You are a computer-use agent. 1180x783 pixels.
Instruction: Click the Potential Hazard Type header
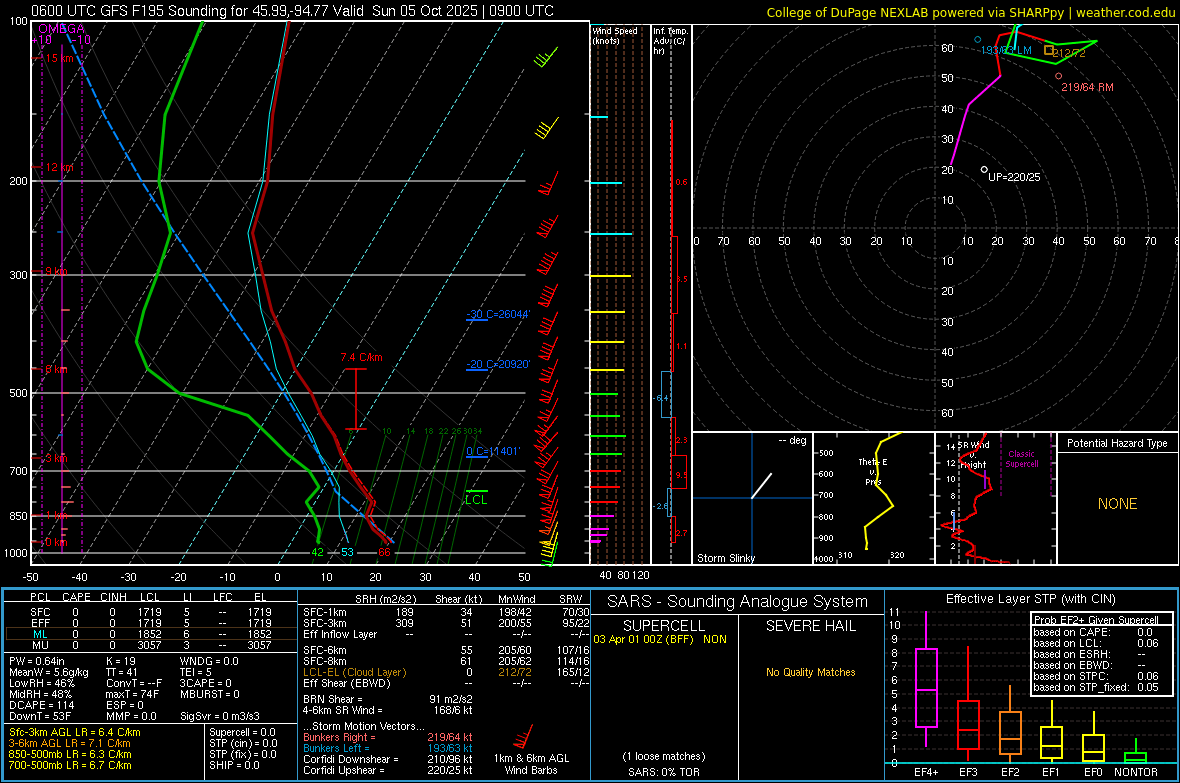1117,443
